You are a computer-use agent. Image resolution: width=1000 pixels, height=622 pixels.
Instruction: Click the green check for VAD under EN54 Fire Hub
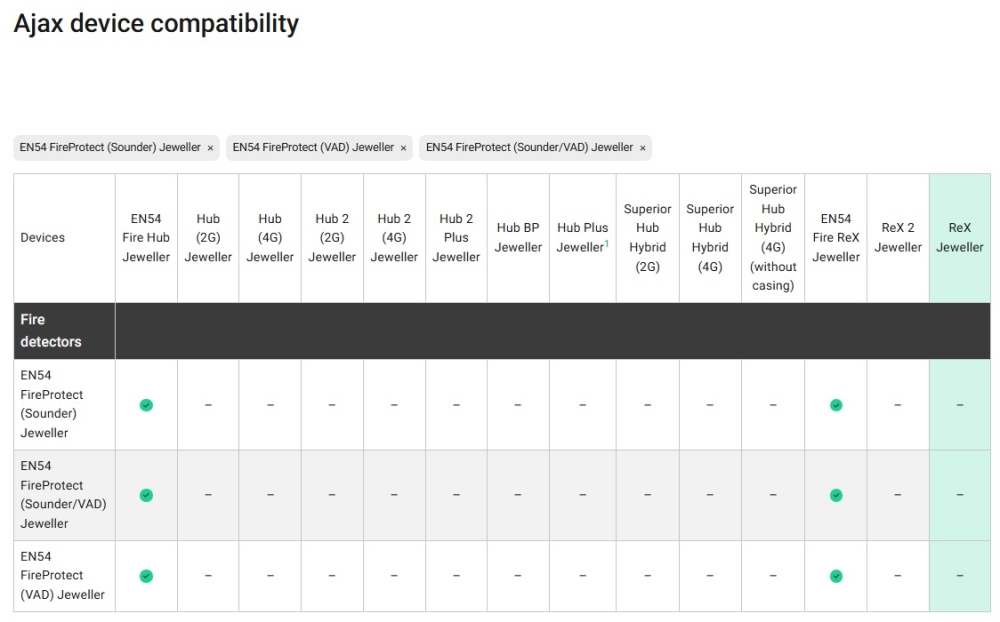tap(146, 576)
